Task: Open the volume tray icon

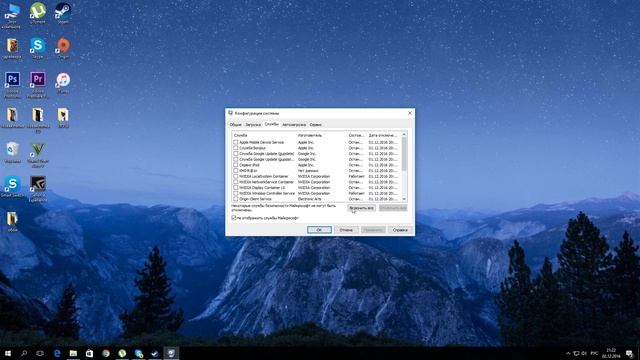Action: click(584, 353)
